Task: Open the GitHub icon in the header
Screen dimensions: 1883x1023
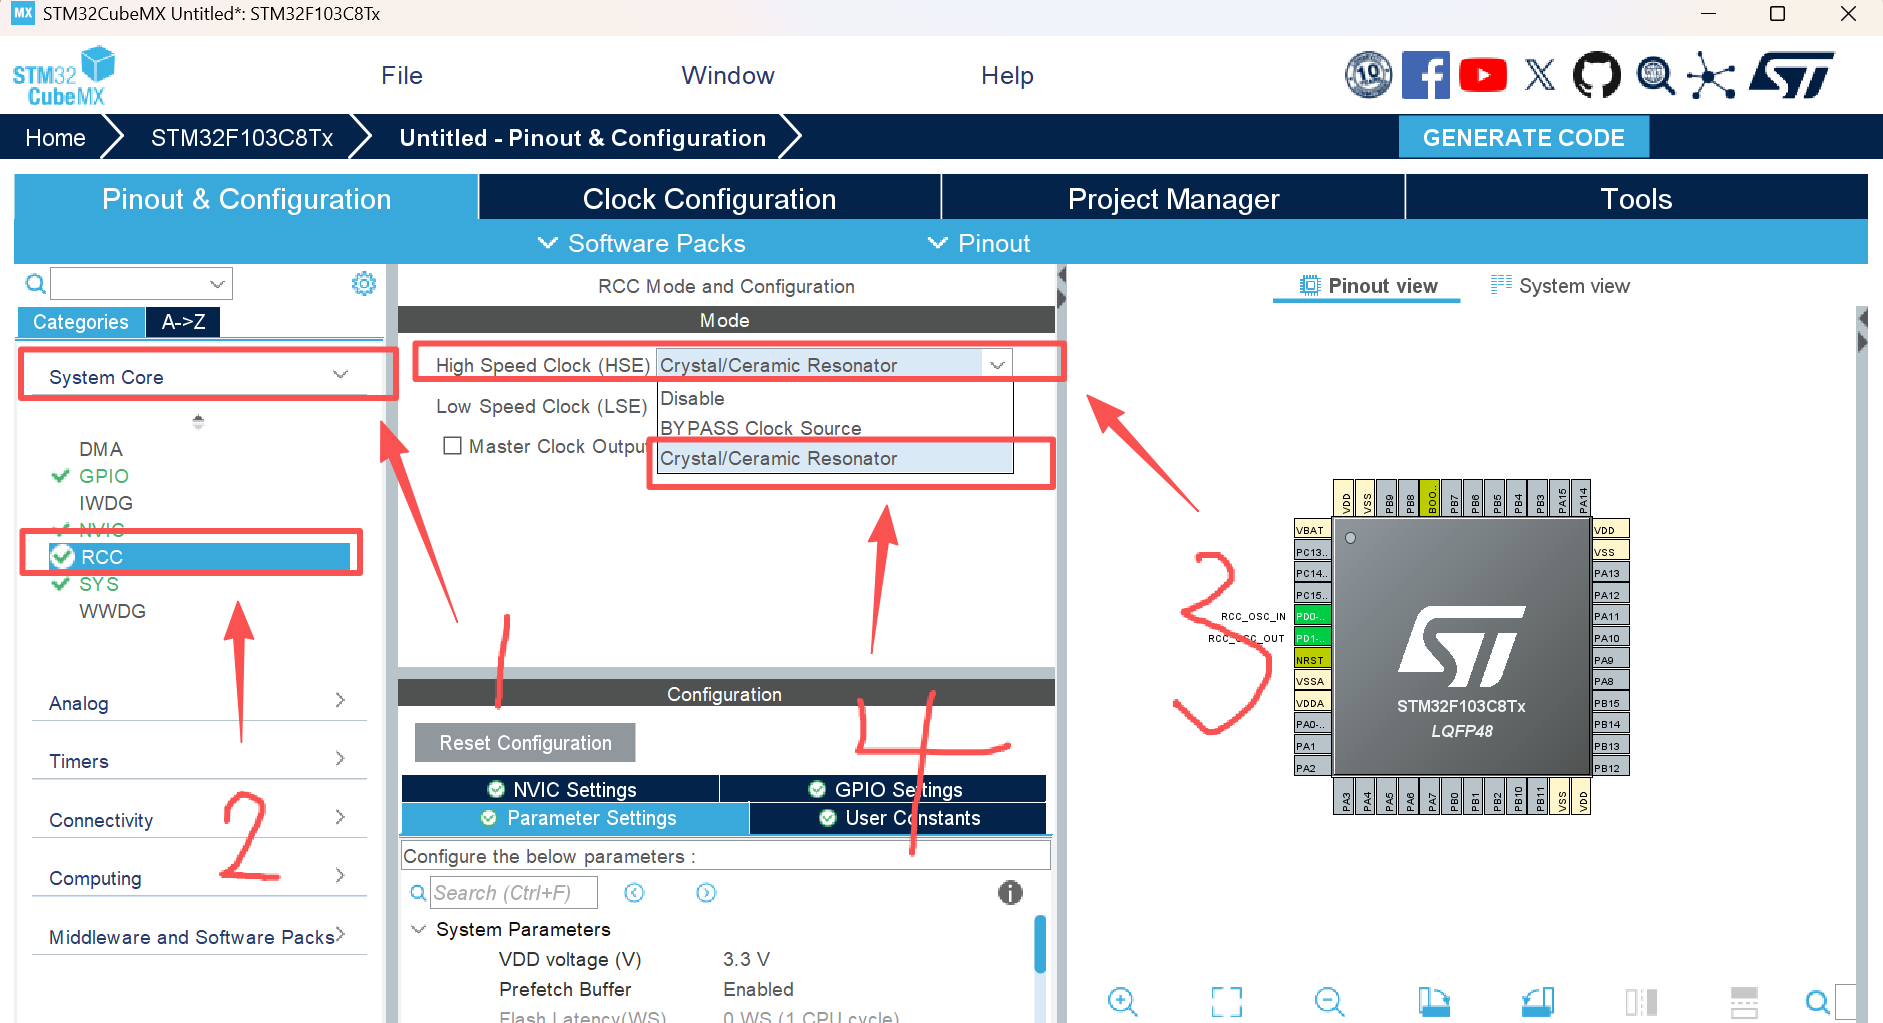Action: click(1596, 74)
